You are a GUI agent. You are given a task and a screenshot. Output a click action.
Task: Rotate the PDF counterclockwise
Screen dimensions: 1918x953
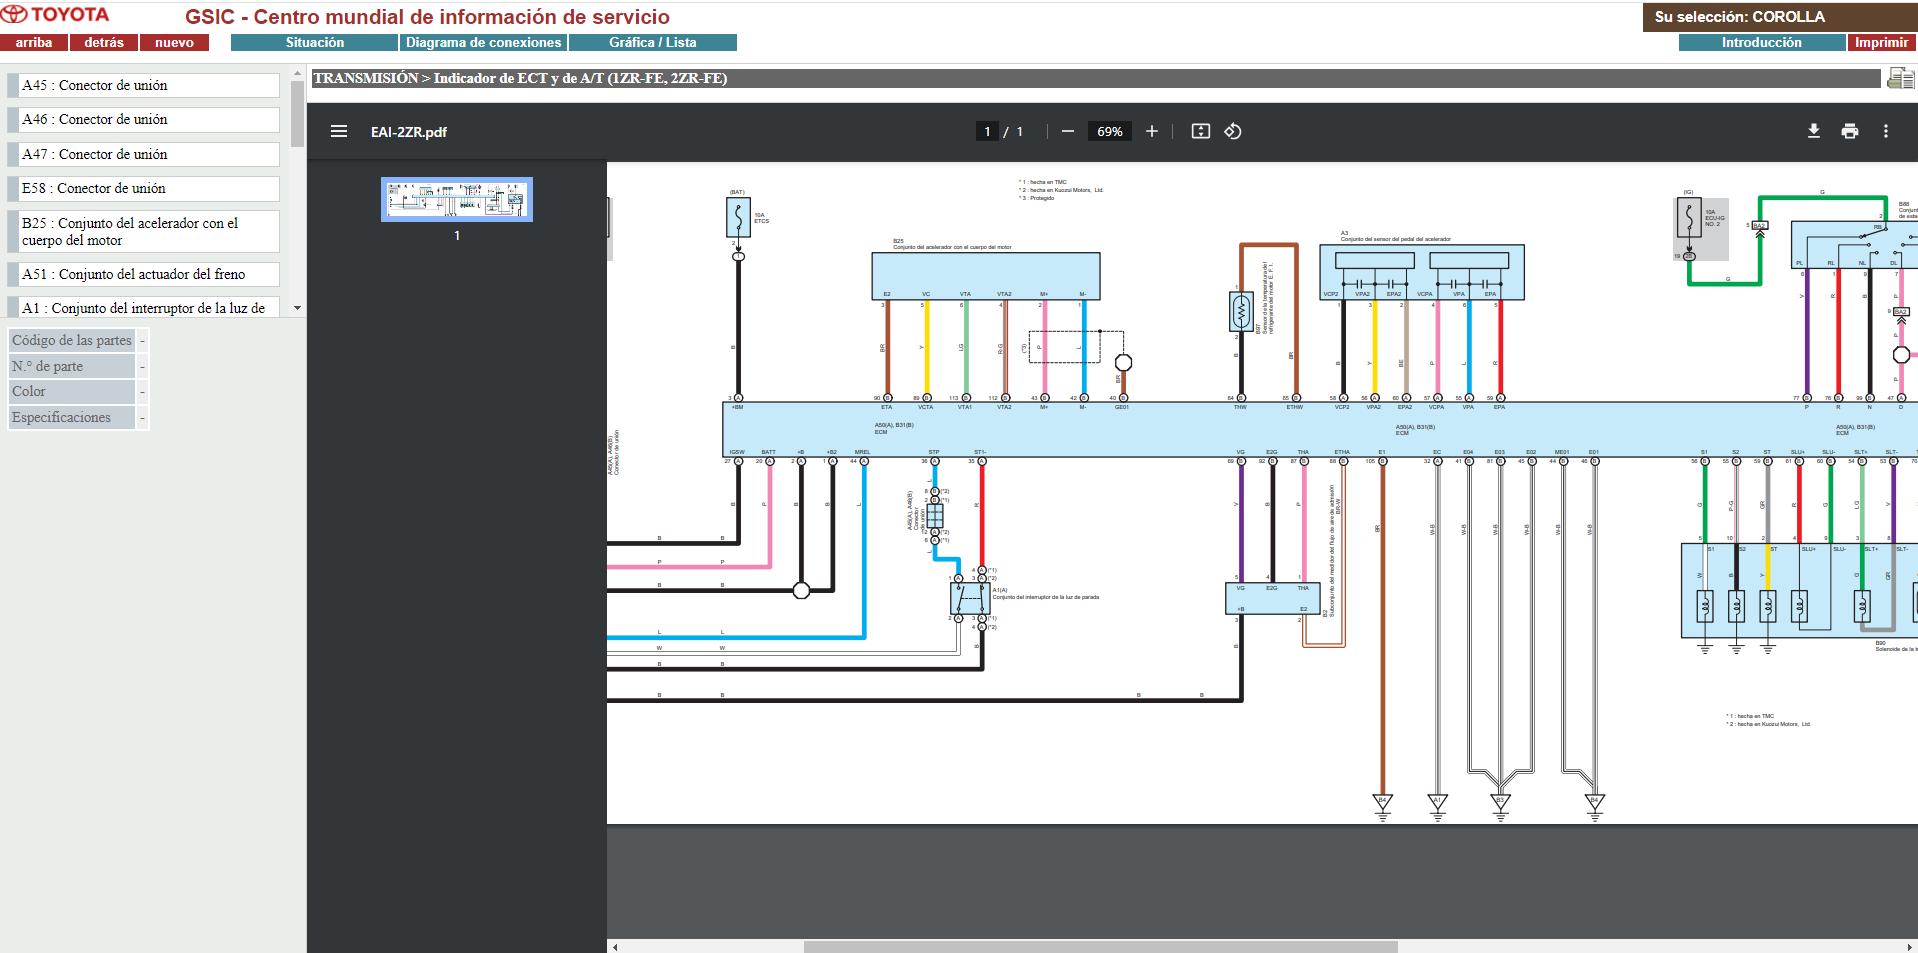pyautogui.click(x=1233, y=131)
